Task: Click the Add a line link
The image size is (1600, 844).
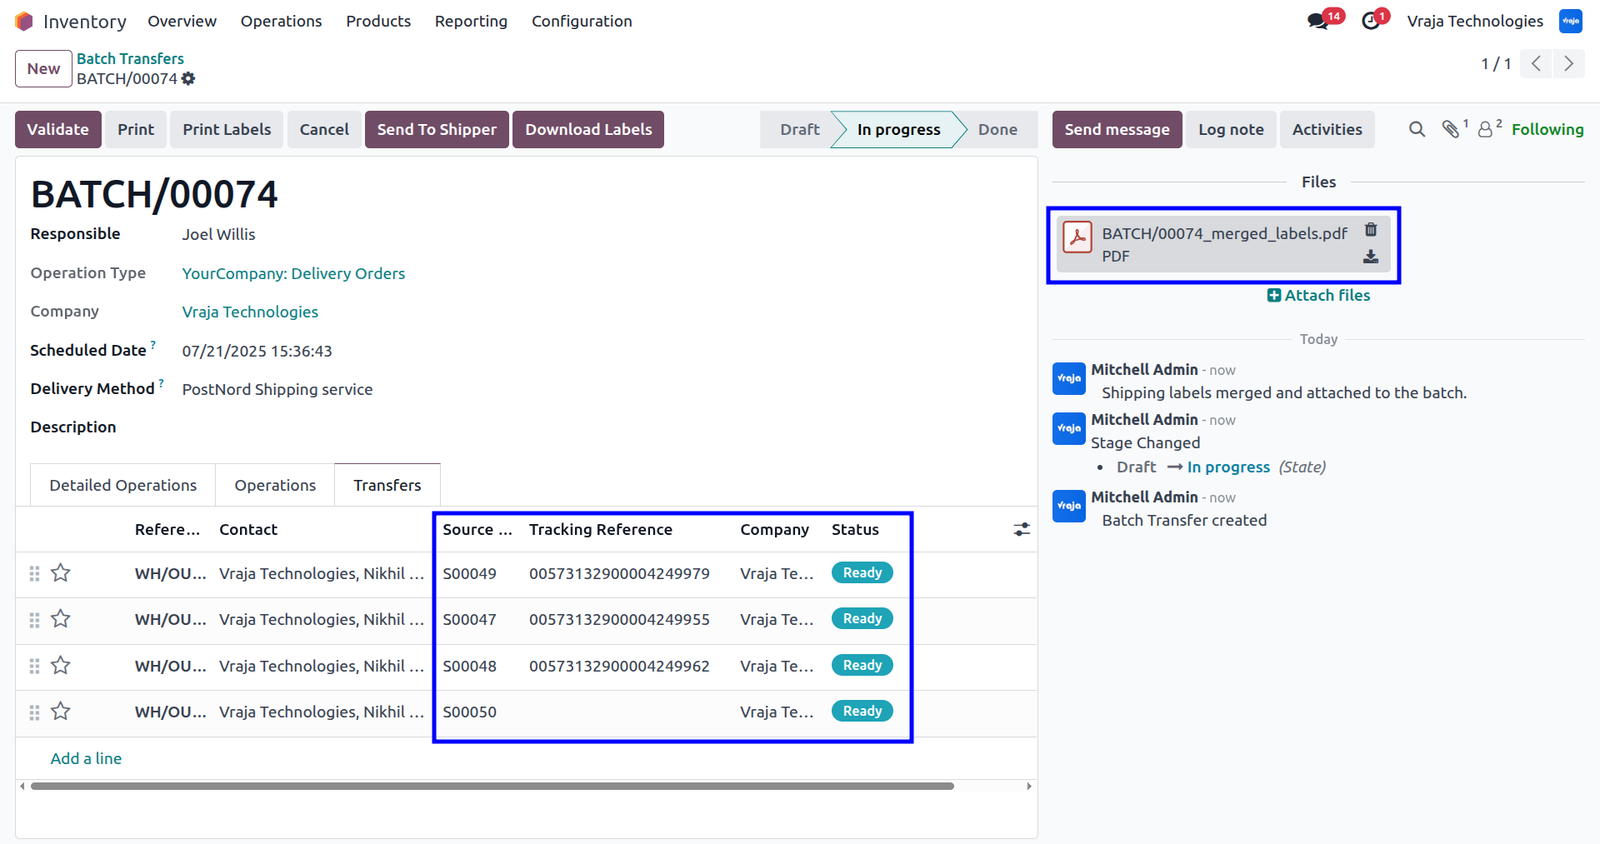Action: point(86,758)
